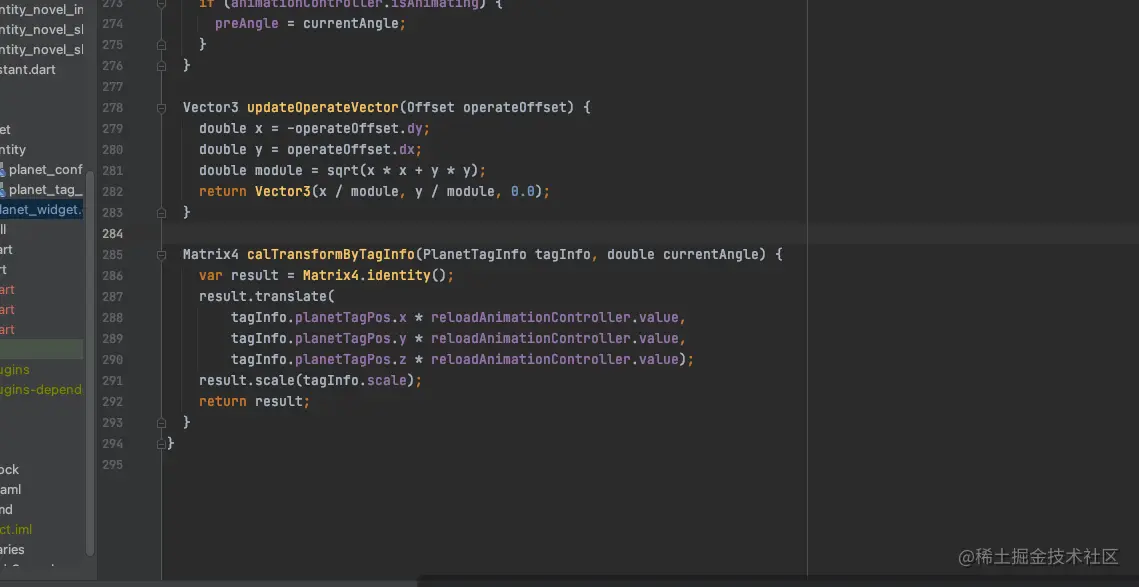Click line number 285 in the gutter
The height and width of the screenshot is (587, 1139).
coord(113,255)
